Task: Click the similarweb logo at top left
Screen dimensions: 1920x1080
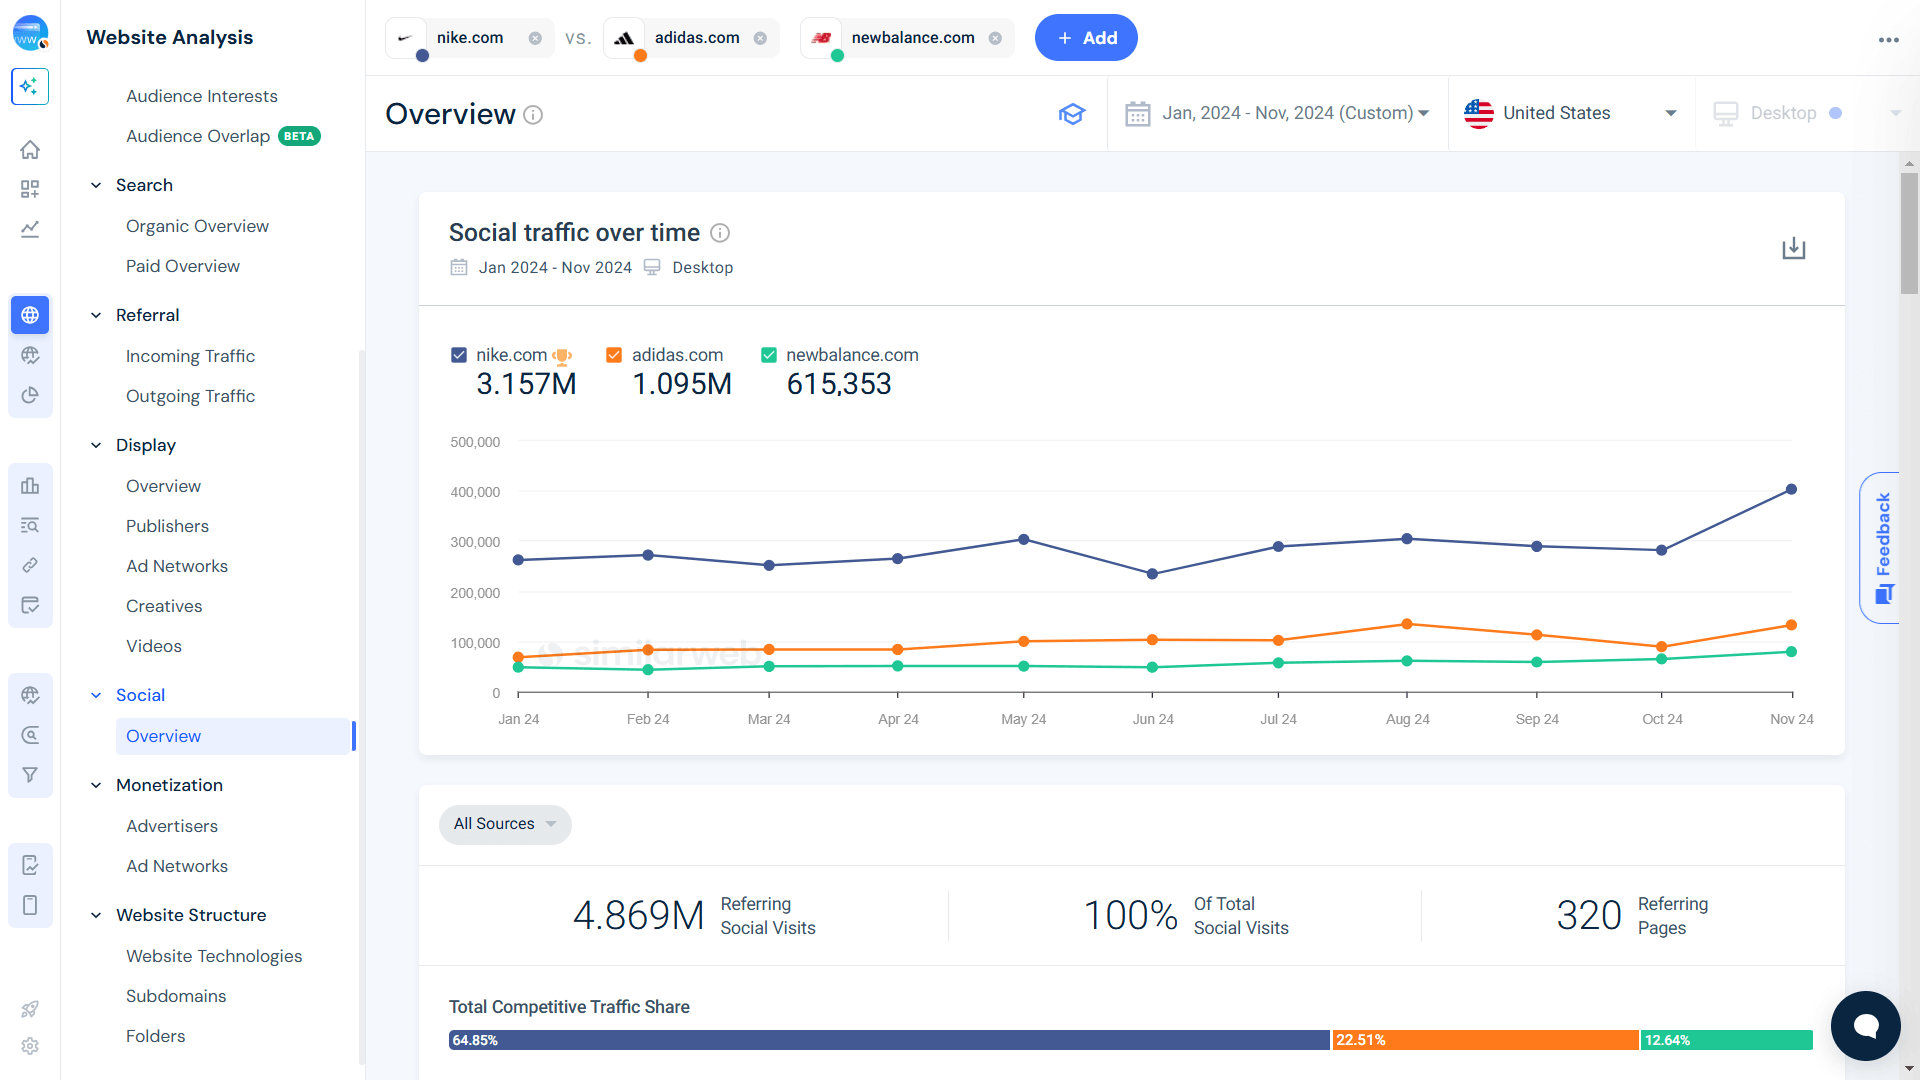Action: point(30,33)
